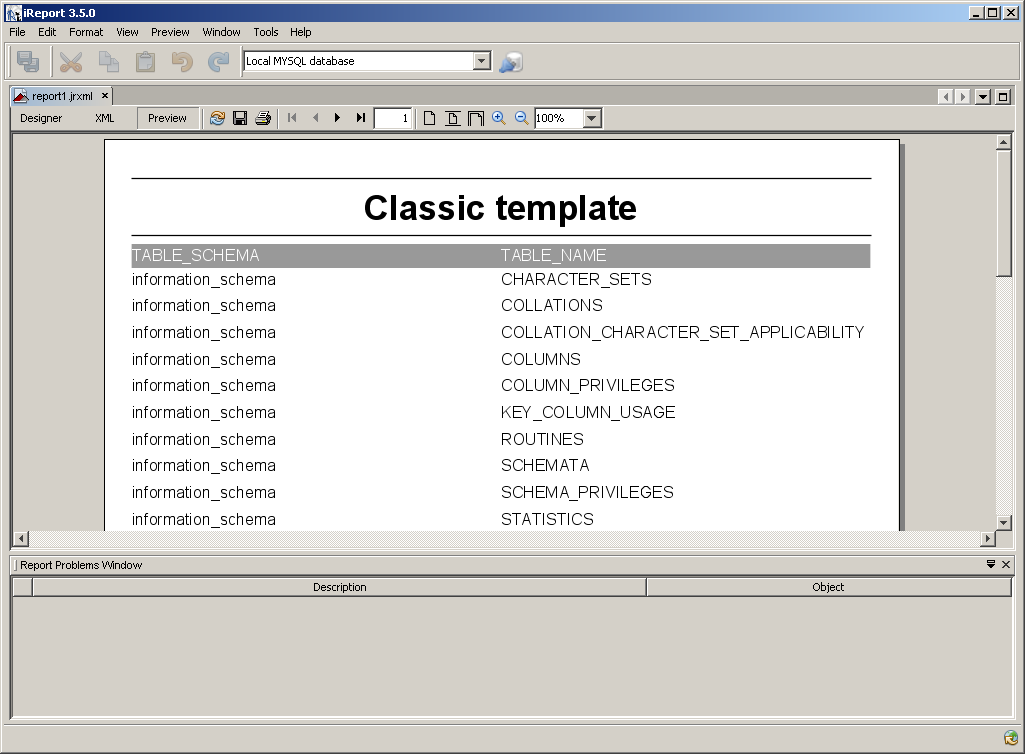Switch to the Designer view
Viewport: 1025px width, 754px height.
(41, 118)
